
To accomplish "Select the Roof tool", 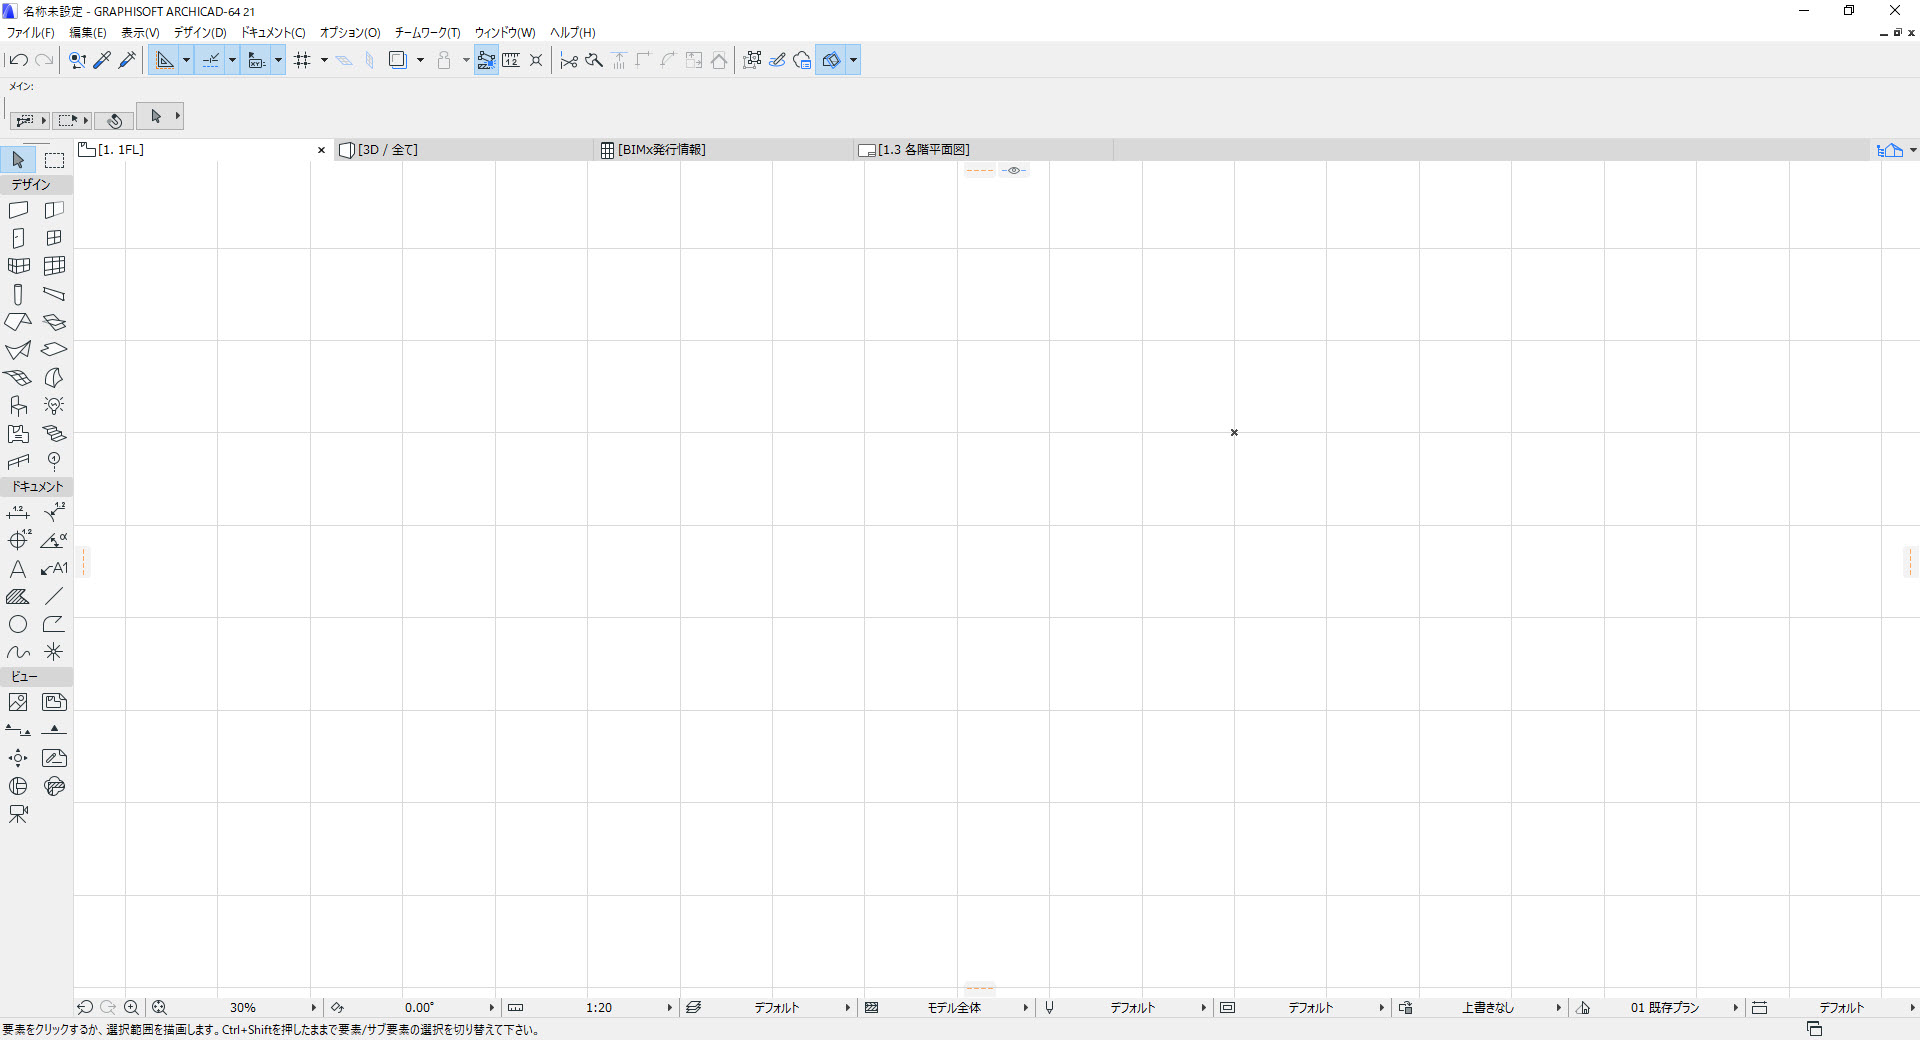I will [x=18, y=322].
